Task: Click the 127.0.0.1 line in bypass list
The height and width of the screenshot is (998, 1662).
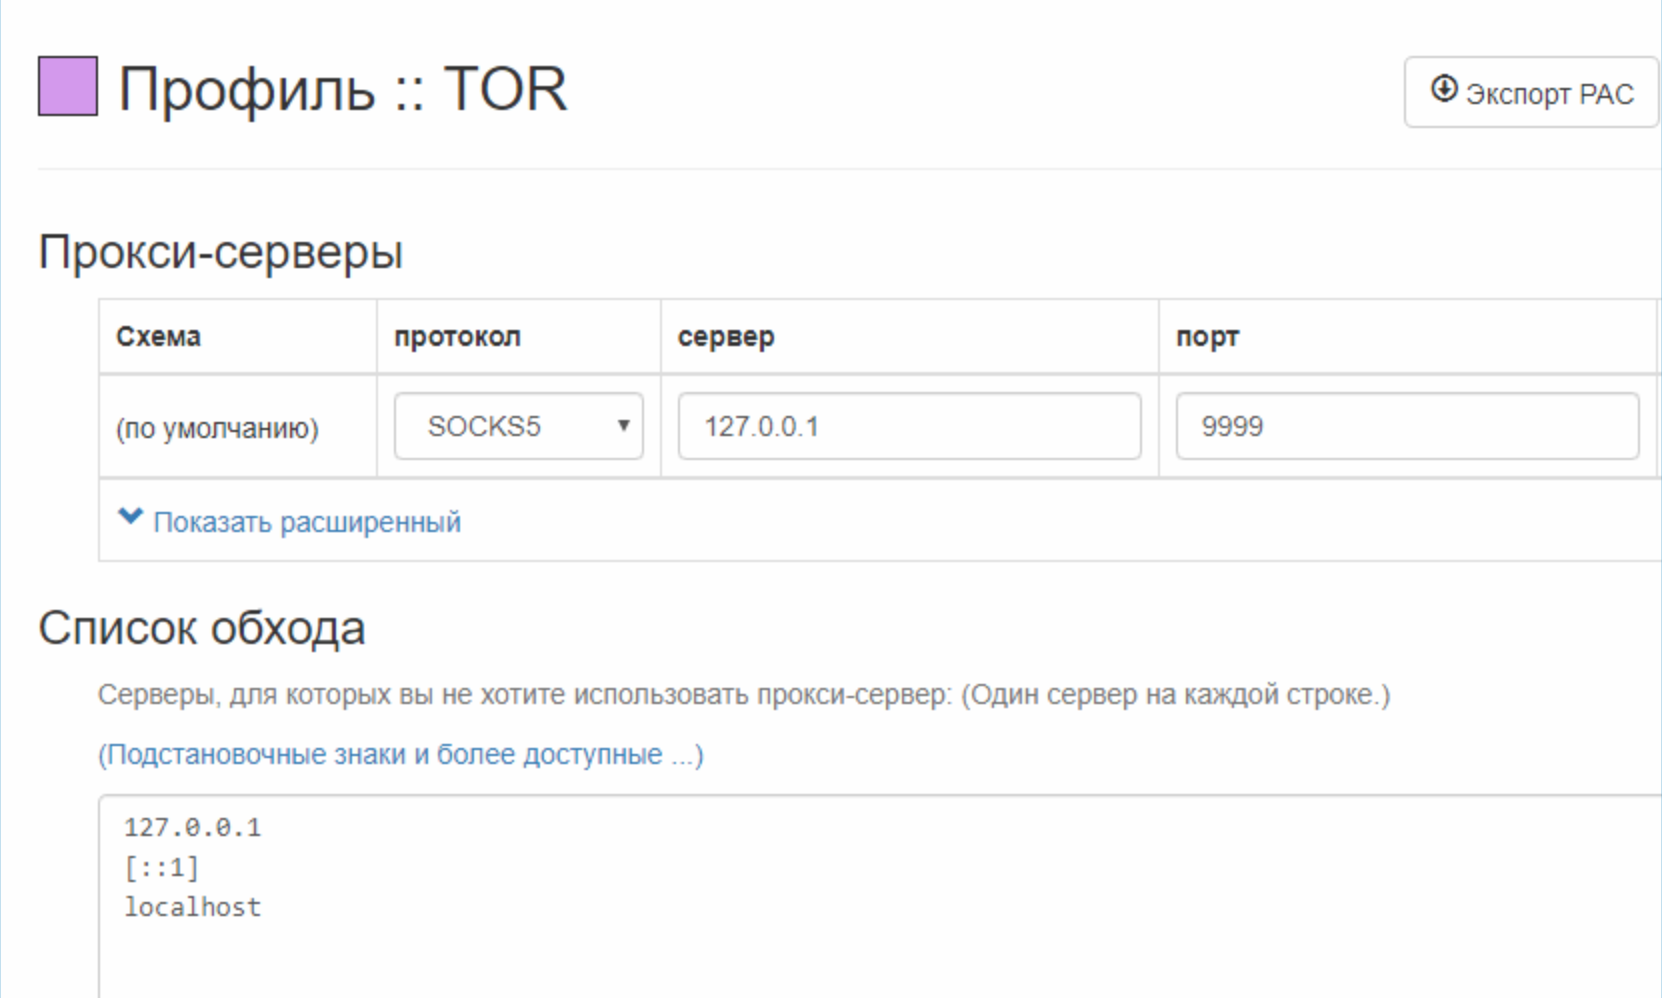Action: point(192,827)
